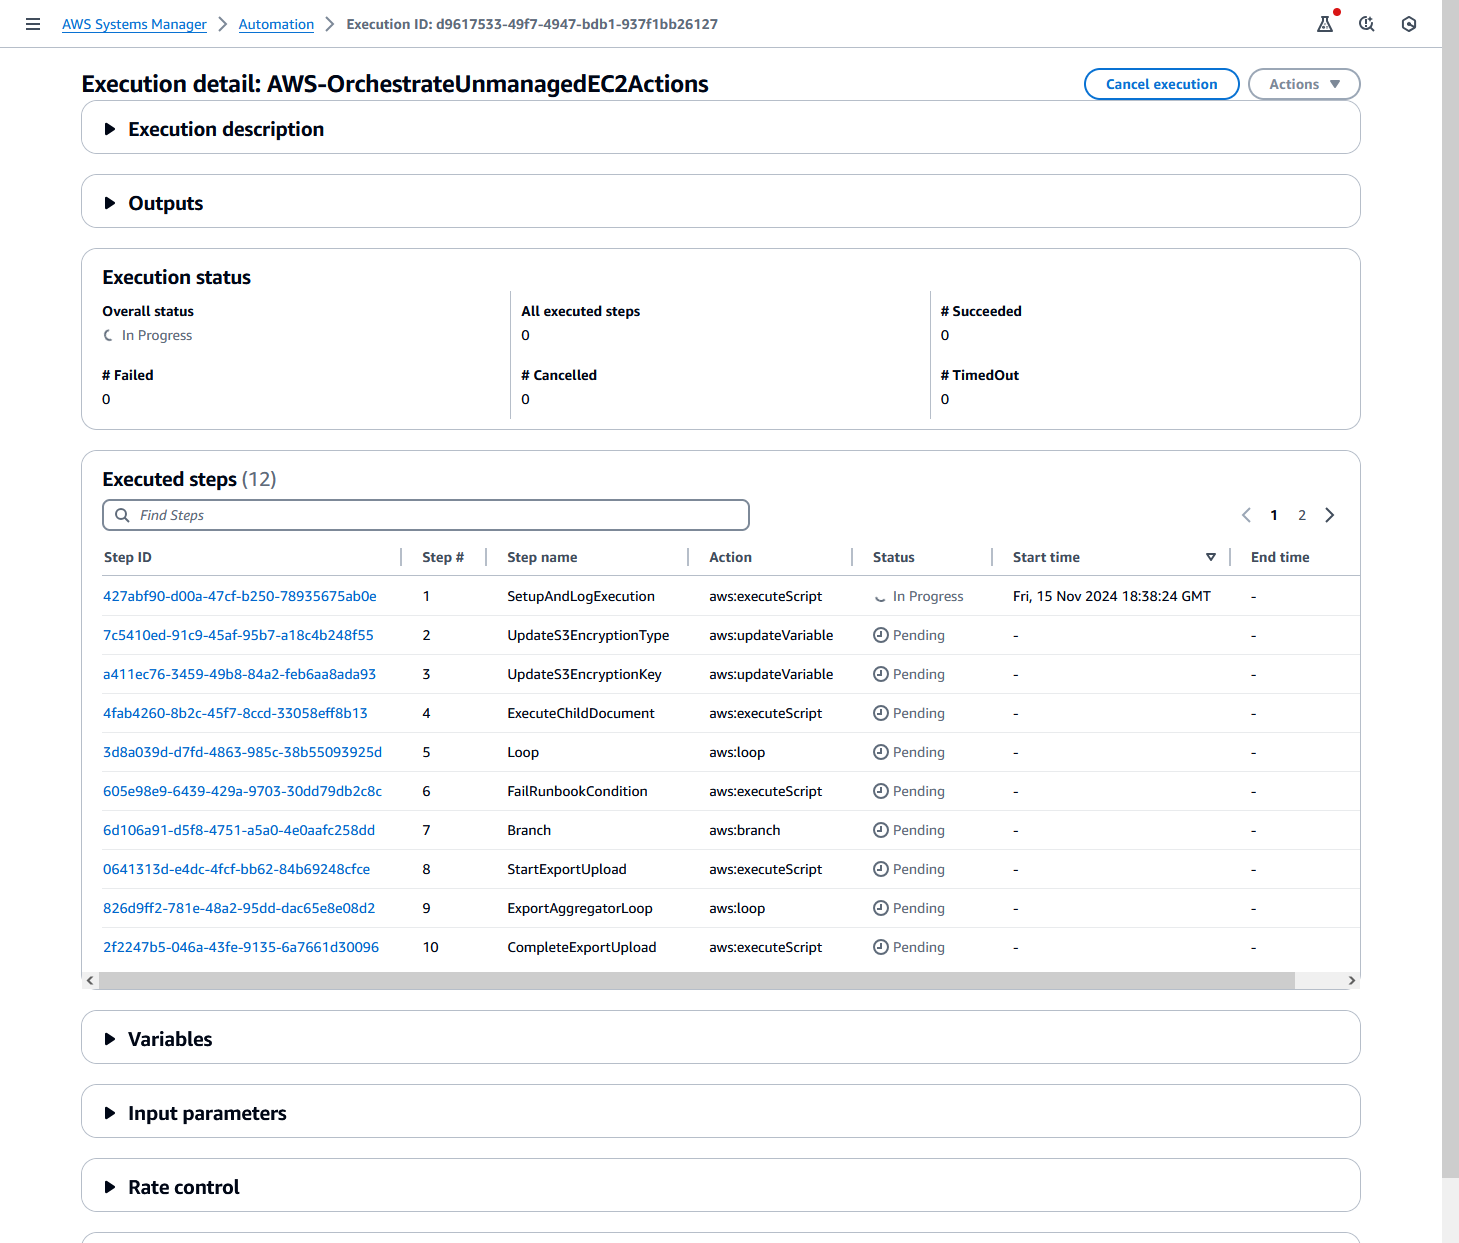
Task: Expand the Rate control section
Action: click(110, 1187)
